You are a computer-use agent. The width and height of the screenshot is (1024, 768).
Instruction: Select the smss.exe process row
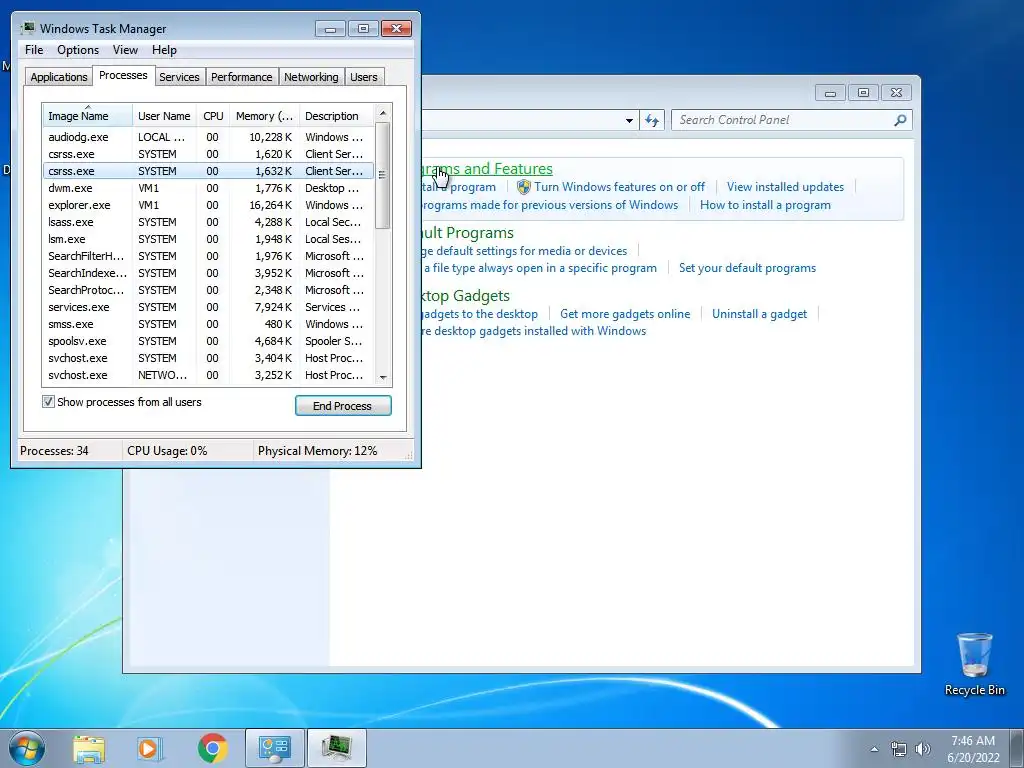208,324
